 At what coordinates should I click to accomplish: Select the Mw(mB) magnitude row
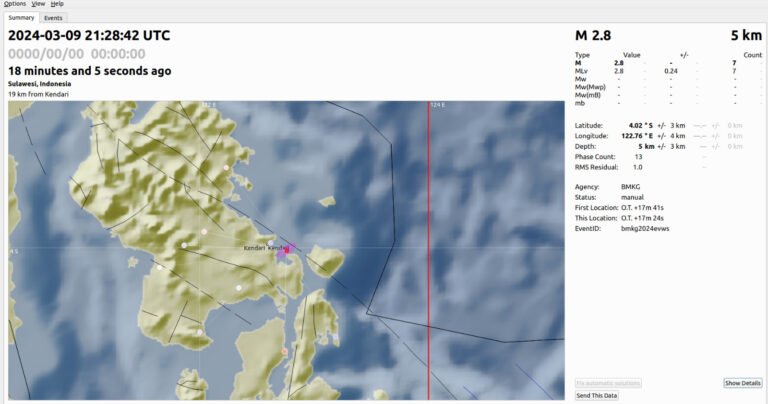(668, 95)
